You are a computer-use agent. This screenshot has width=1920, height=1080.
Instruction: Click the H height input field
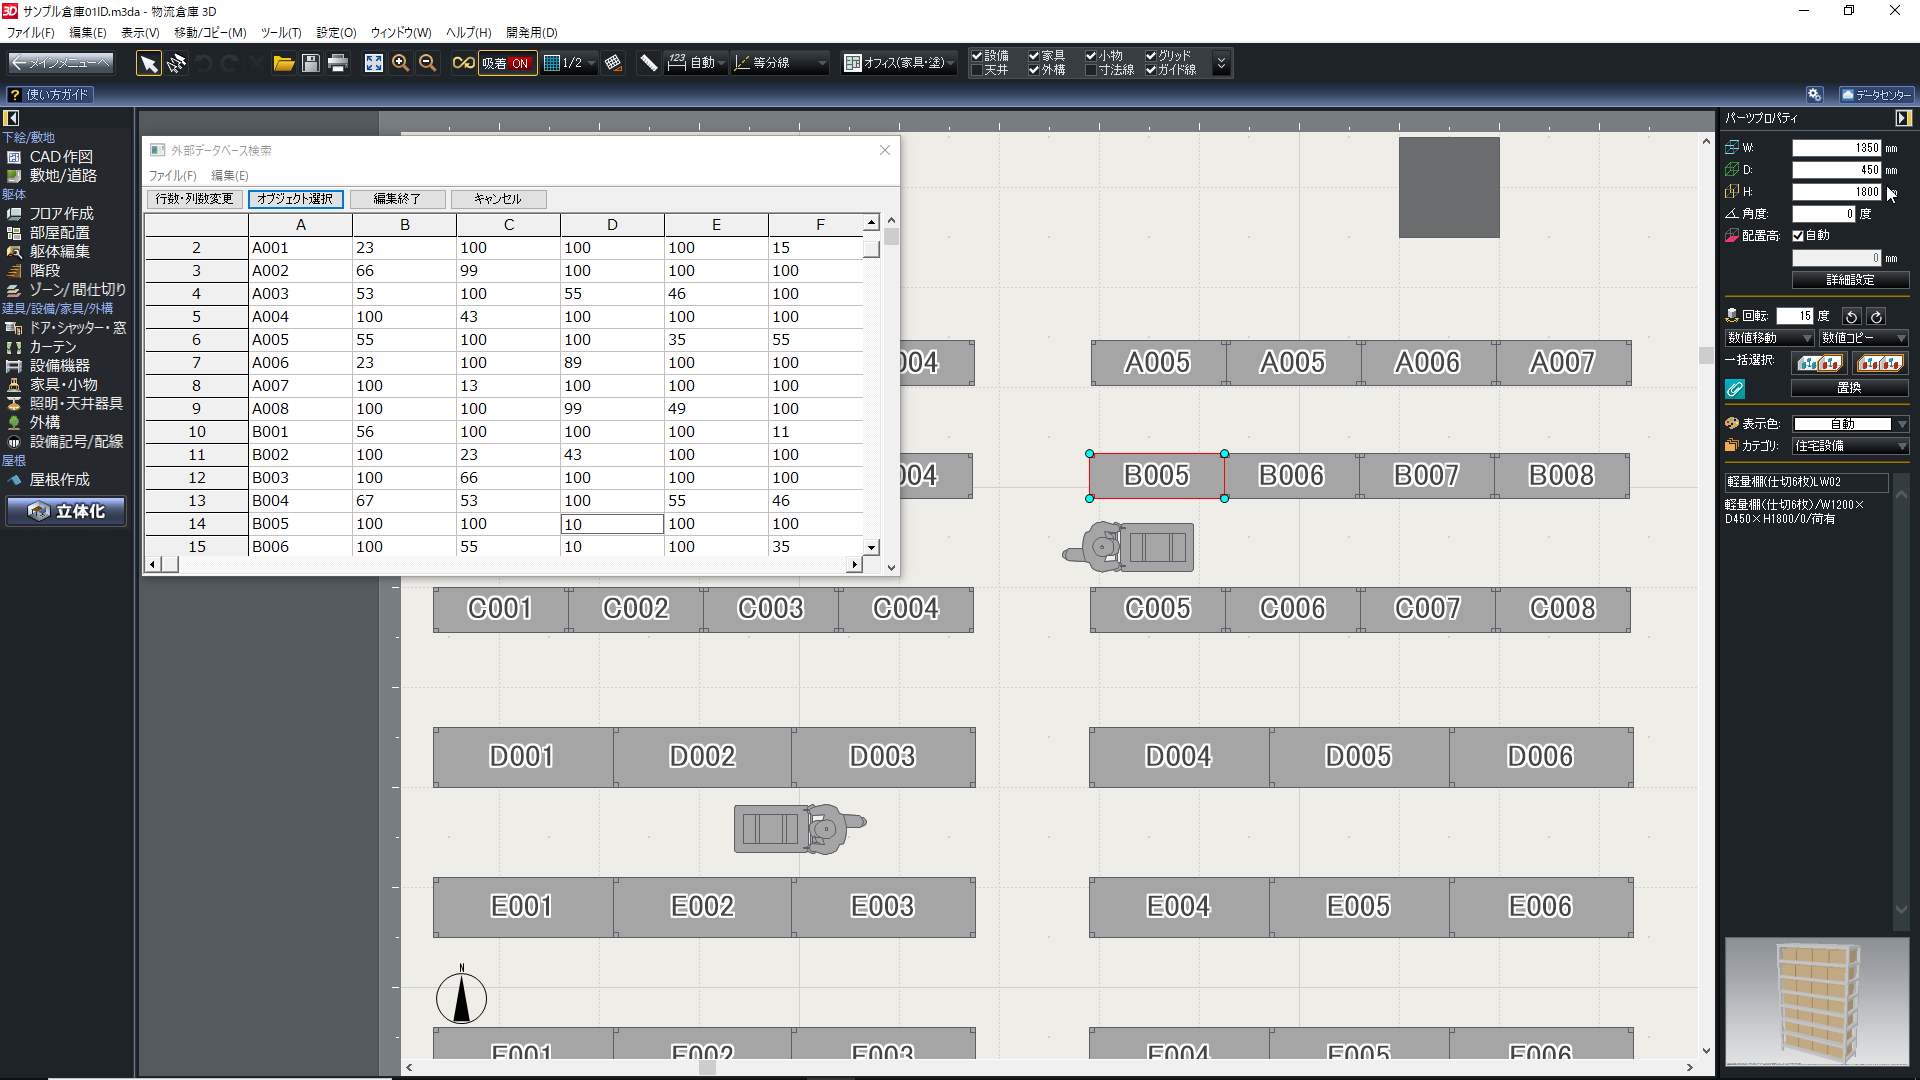tap(1836, 192)
